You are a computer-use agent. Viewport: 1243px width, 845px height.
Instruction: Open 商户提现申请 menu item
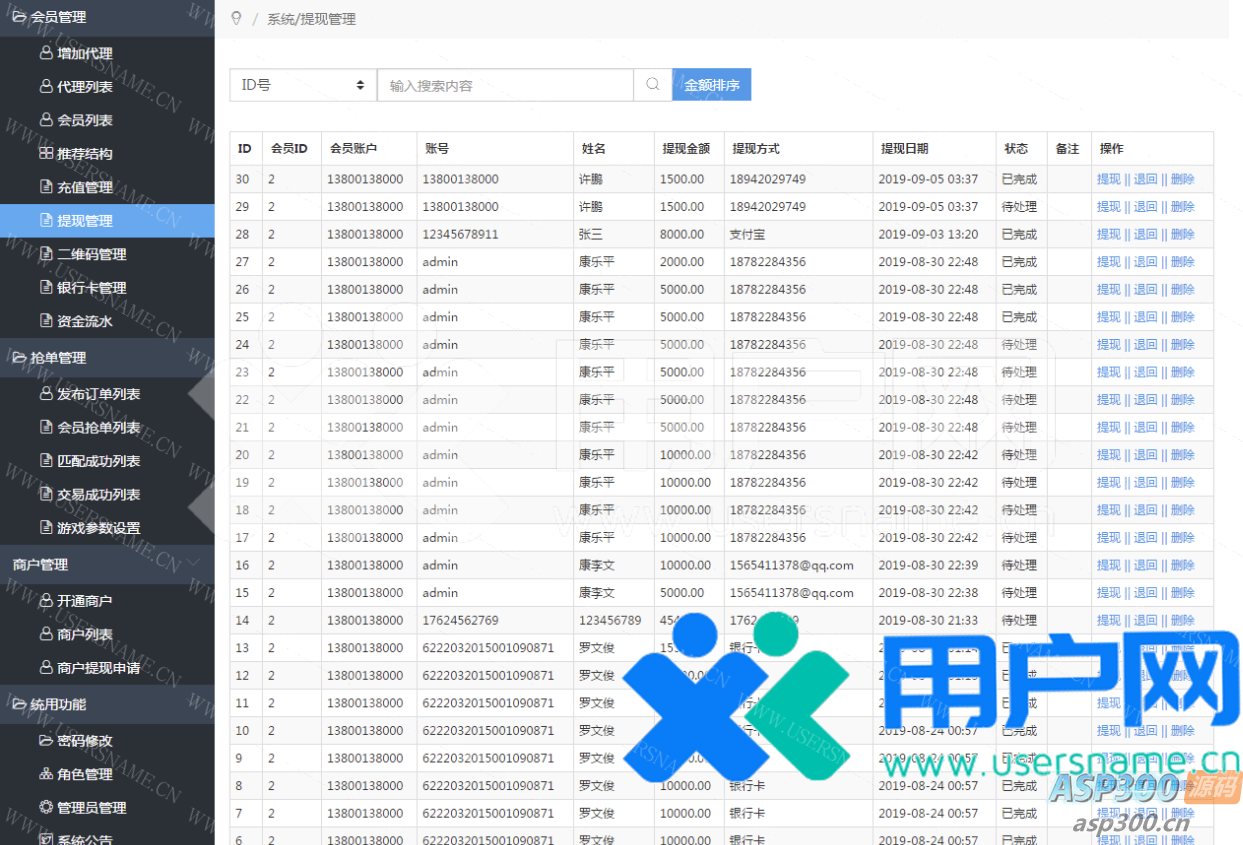pyautogui.click(x=107, y=667)
